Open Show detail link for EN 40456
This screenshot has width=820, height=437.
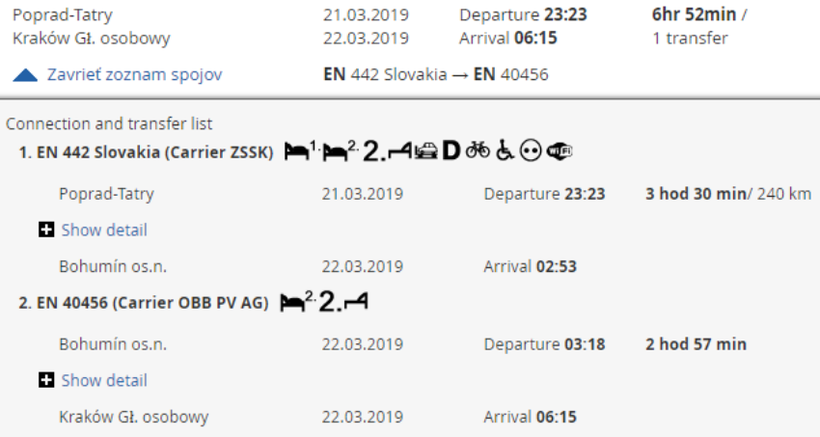coord(104,381)
